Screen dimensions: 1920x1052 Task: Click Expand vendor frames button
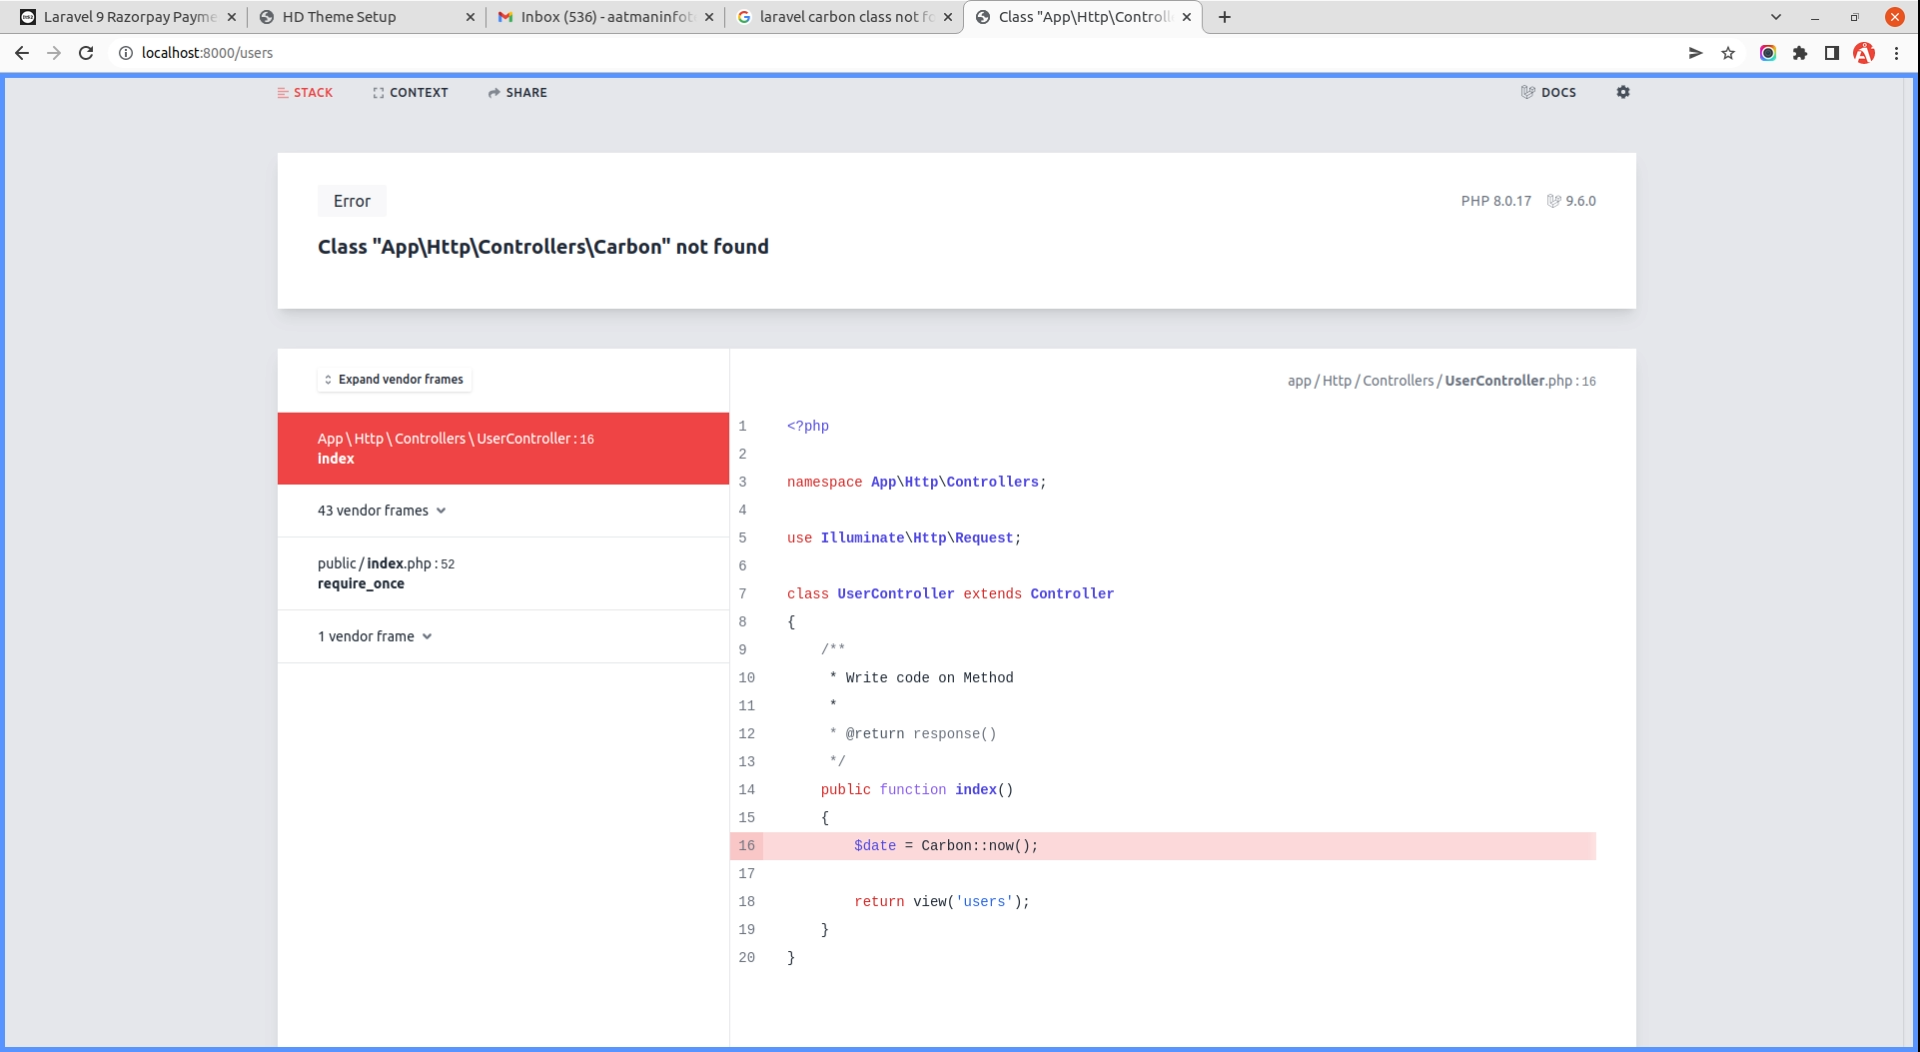click(394, 380)
